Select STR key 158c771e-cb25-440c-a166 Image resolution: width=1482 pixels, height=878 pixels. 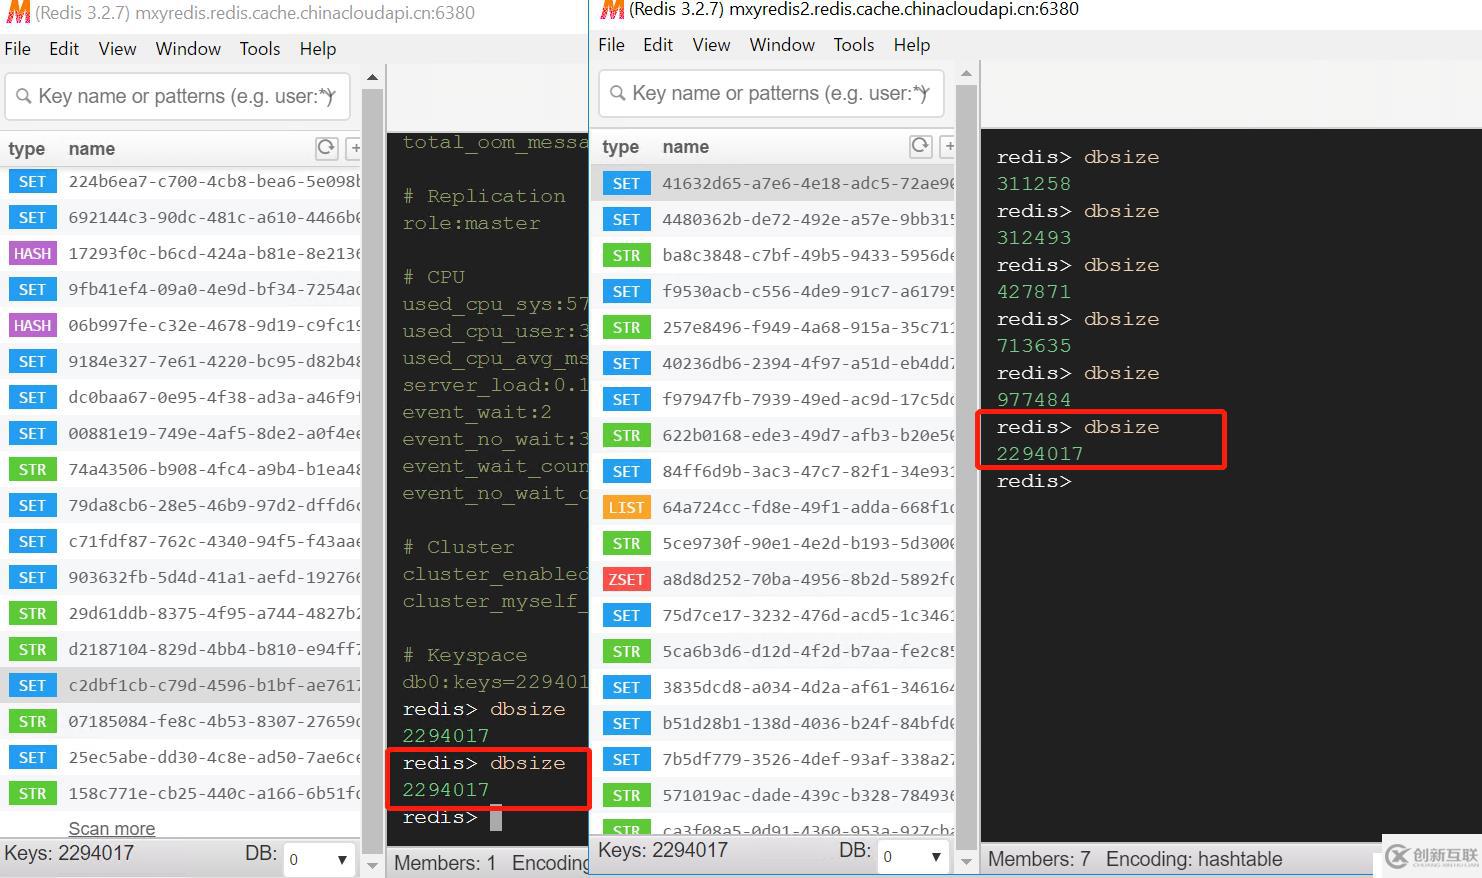(180, 794)
